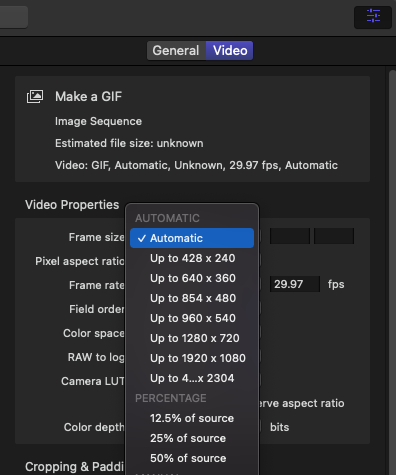Pick Up to 854 x 480 option
The height and width of the screenshot is (475, 396).
[x=192, y=298]
